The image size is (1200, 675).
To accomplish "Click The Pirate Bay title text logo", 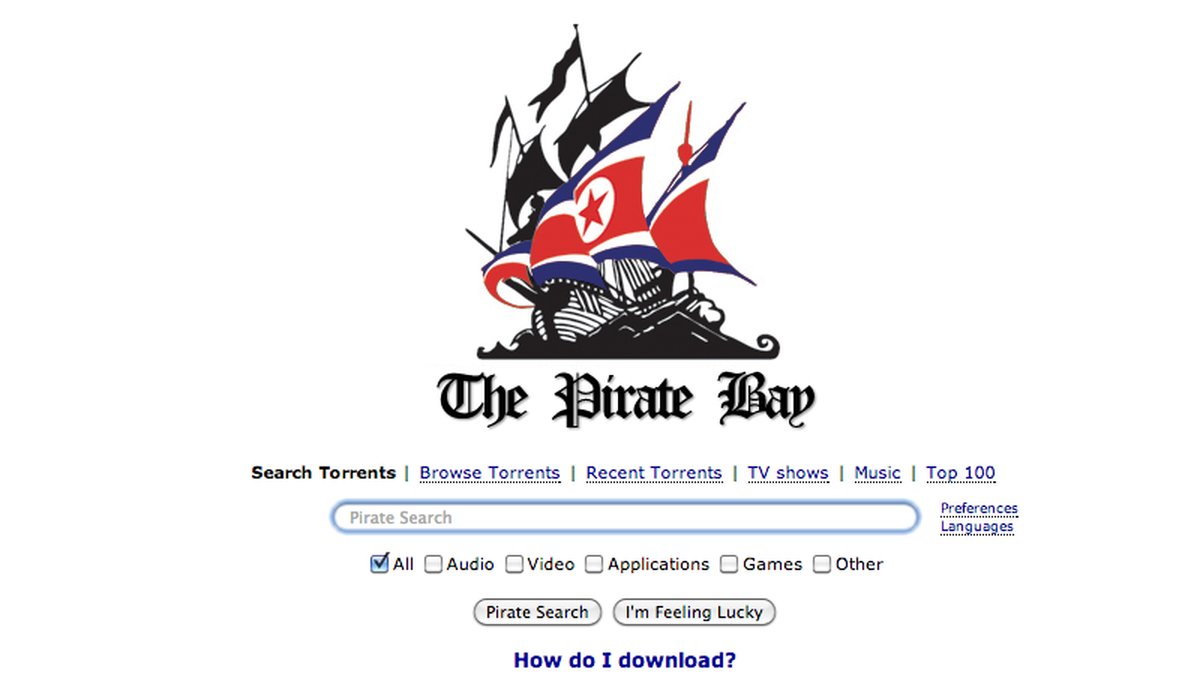I will (627, 398).
